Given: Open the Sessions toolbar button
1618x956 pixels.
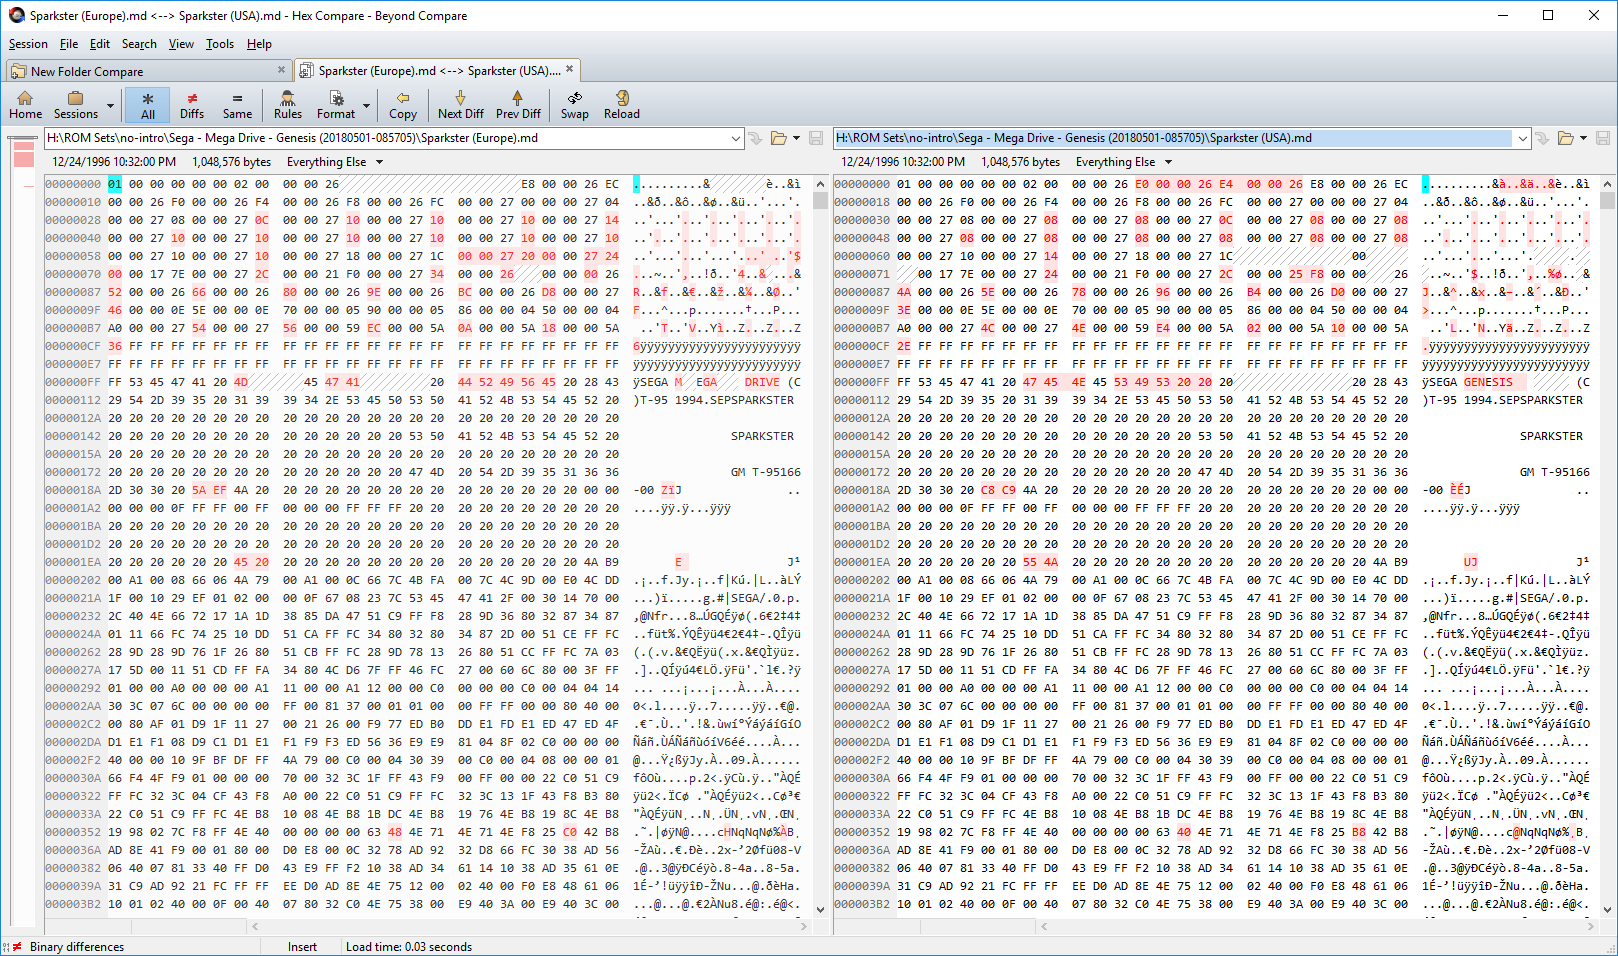Looking at the screenshot, I should coord(75,105).
